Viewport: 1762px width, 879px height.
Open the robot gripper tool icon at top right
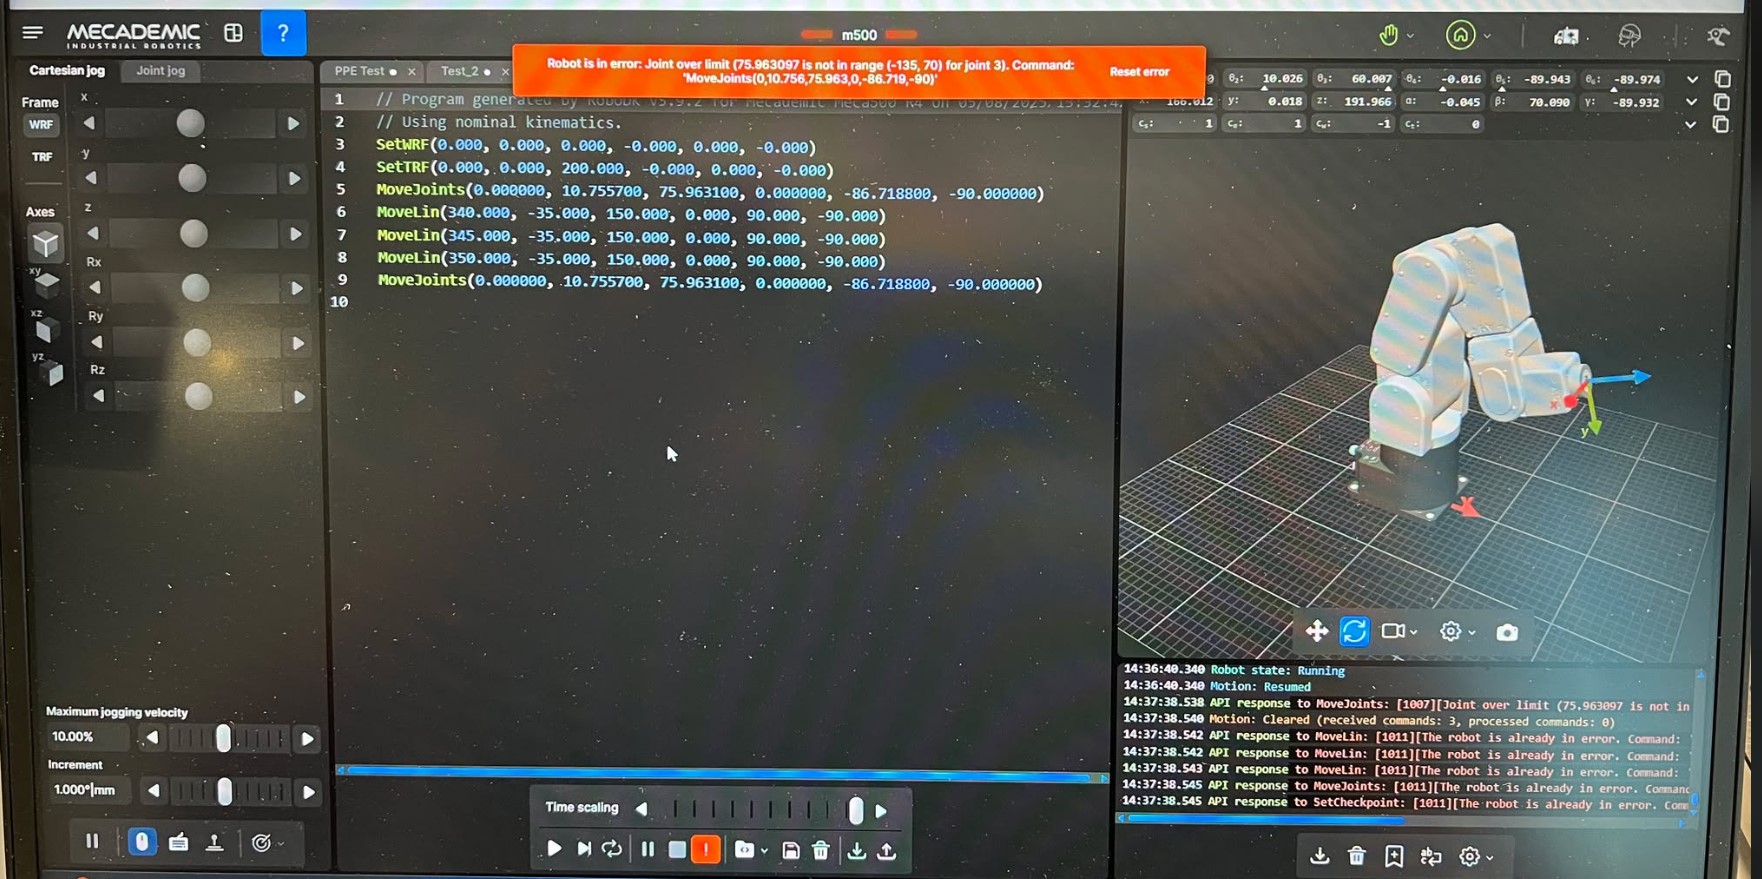(1717, 37)
